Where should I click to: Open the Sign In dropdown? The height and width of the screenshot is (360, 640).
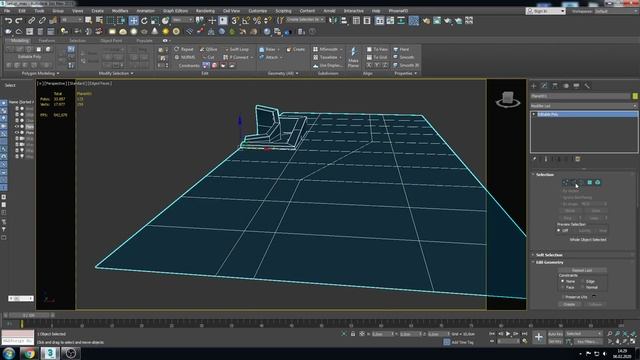pos(546,11)
